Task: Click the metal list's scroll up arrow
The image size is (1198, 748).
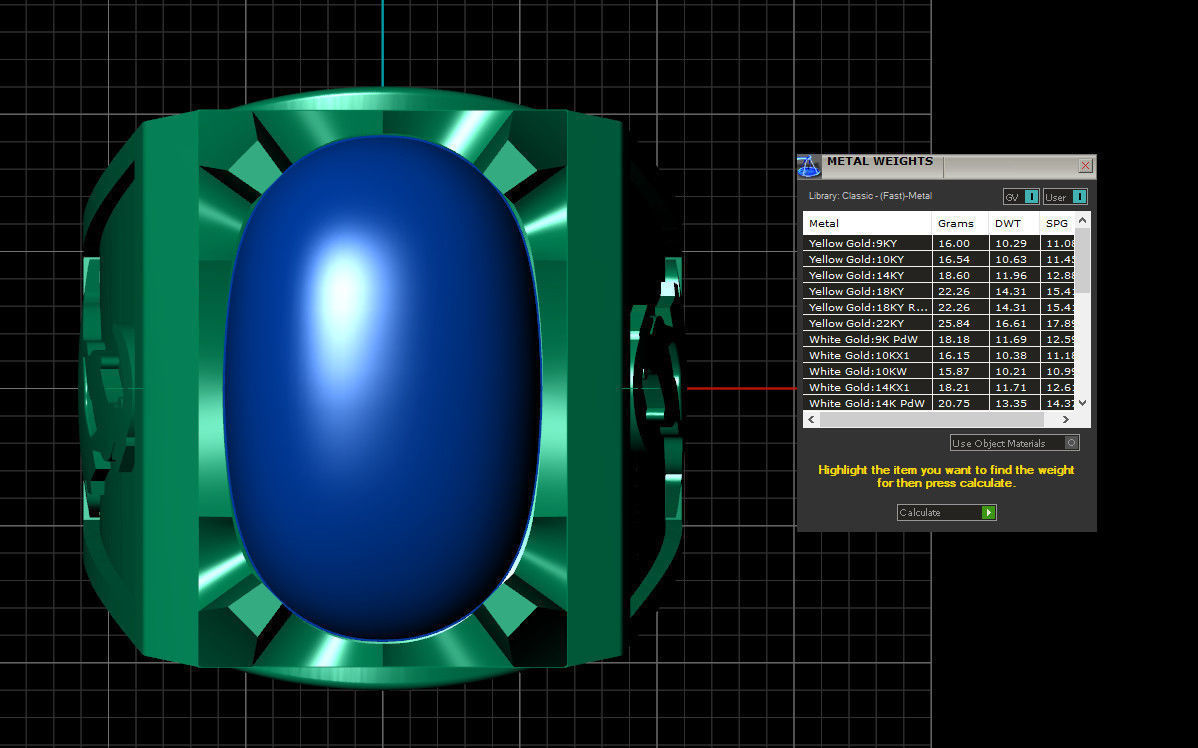Action: point(1083,220)
